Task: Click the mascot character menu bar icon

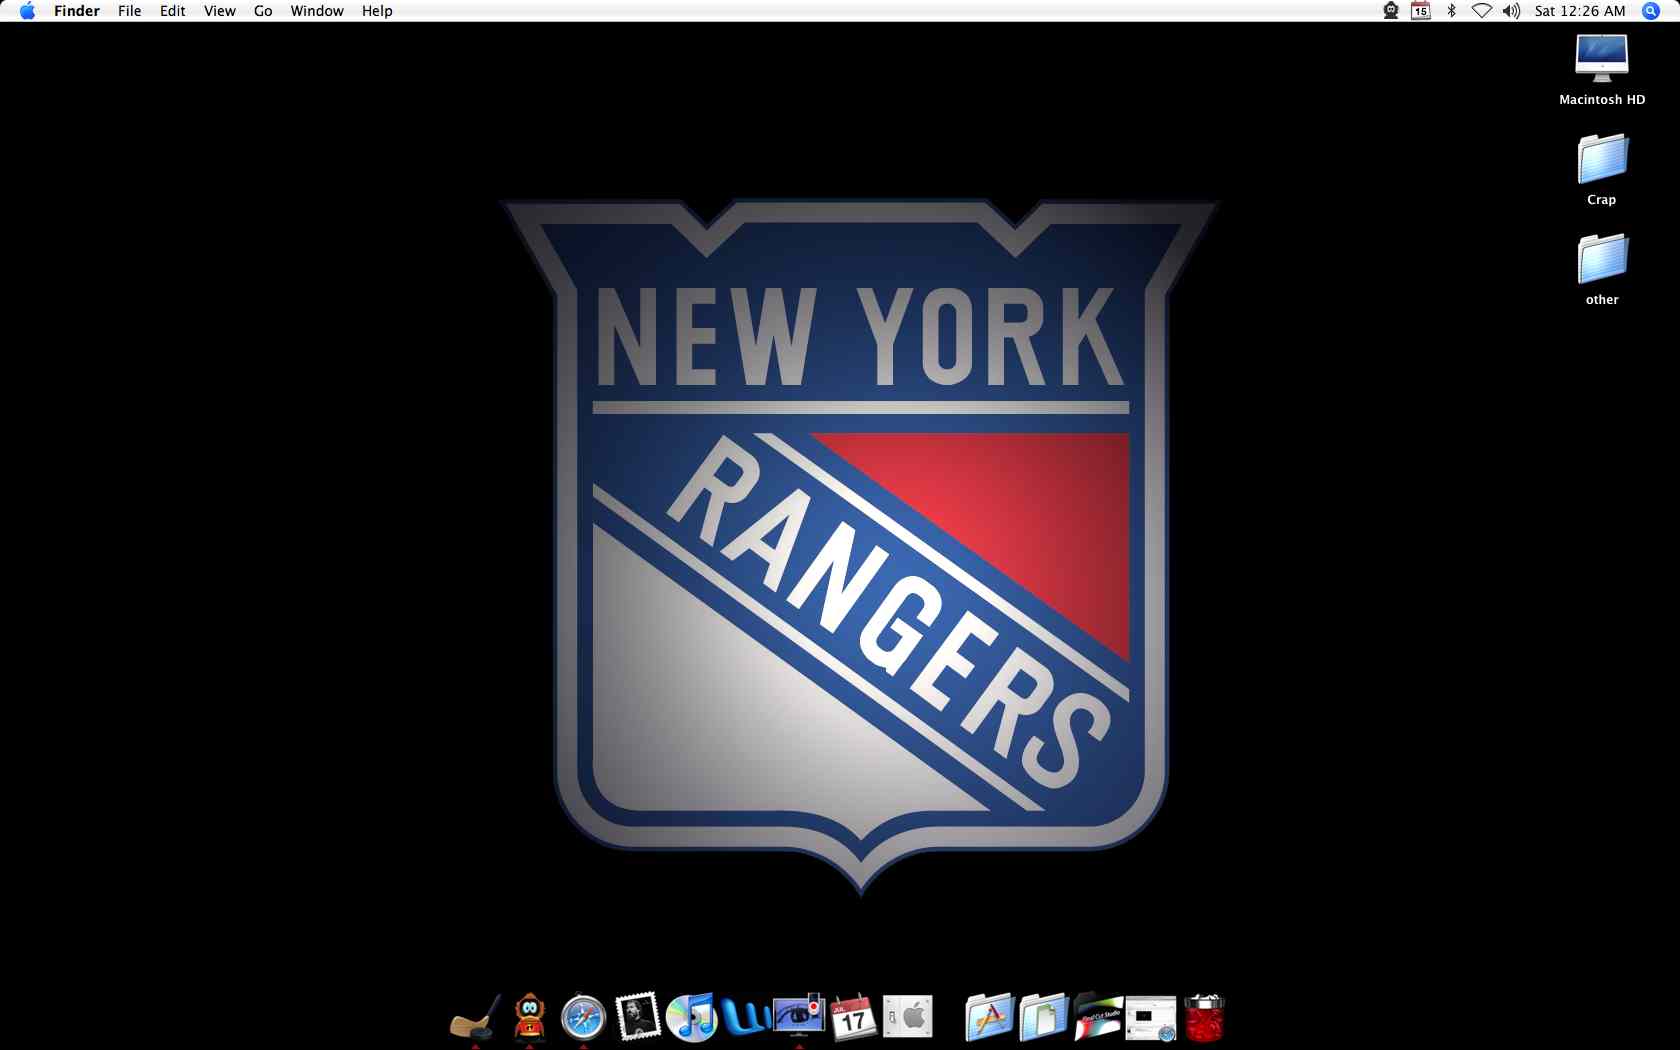Action: (1390, 11)
